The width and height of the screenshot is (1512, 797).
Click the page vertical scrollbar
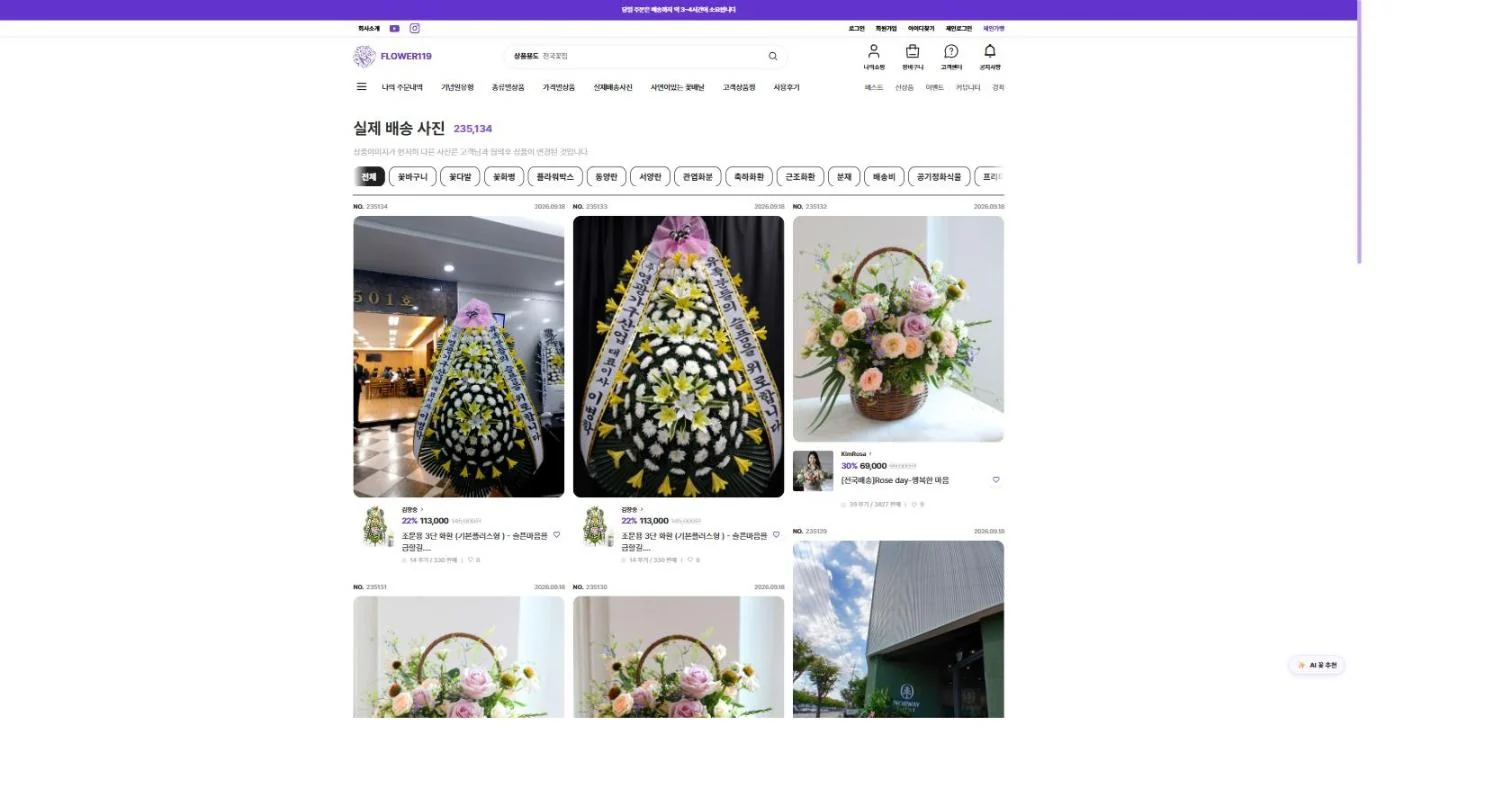tap(1360, 132)
